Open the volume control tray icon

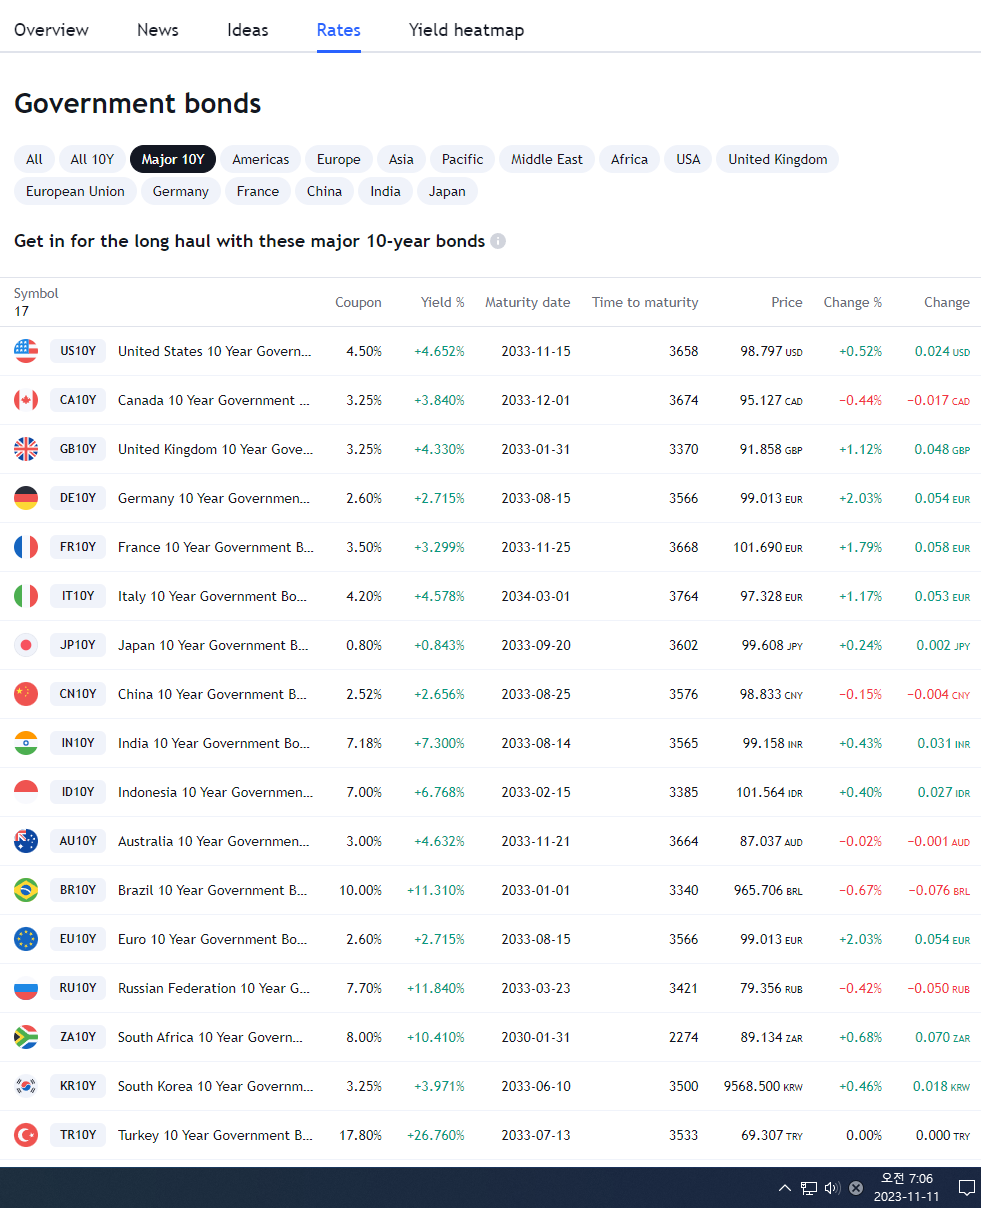coord(832,1188)
